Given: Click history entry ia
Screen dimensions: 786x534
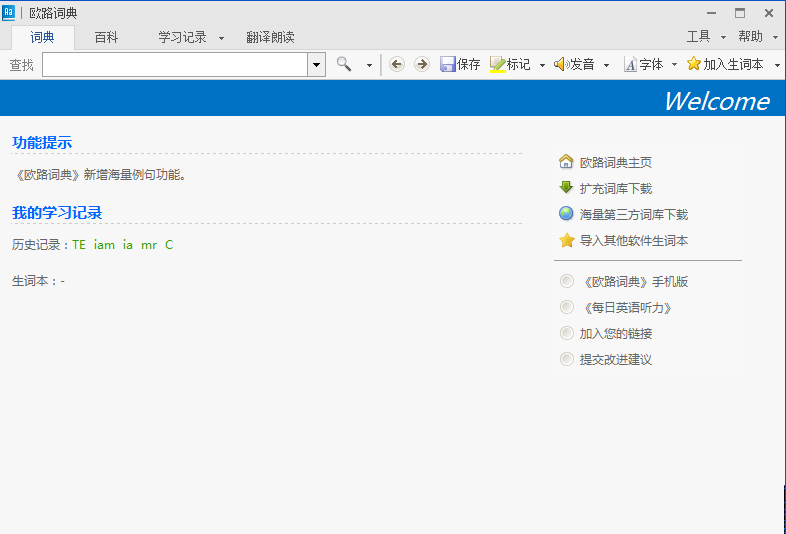Looking at the screenshot, I should (128, 245).
